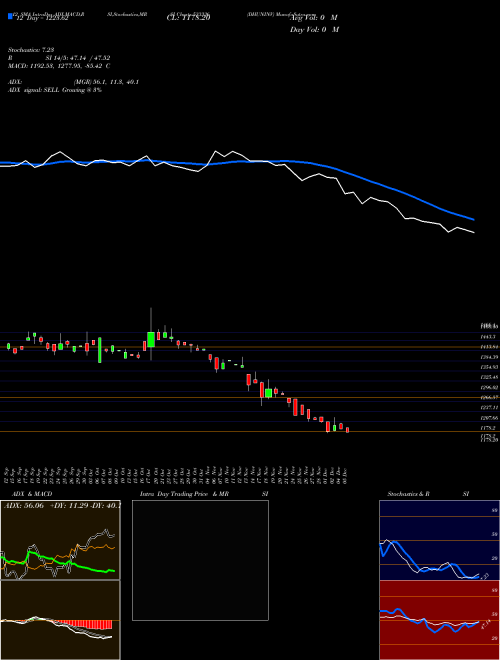Click the 1207.66 price axis label

point(489,418)
